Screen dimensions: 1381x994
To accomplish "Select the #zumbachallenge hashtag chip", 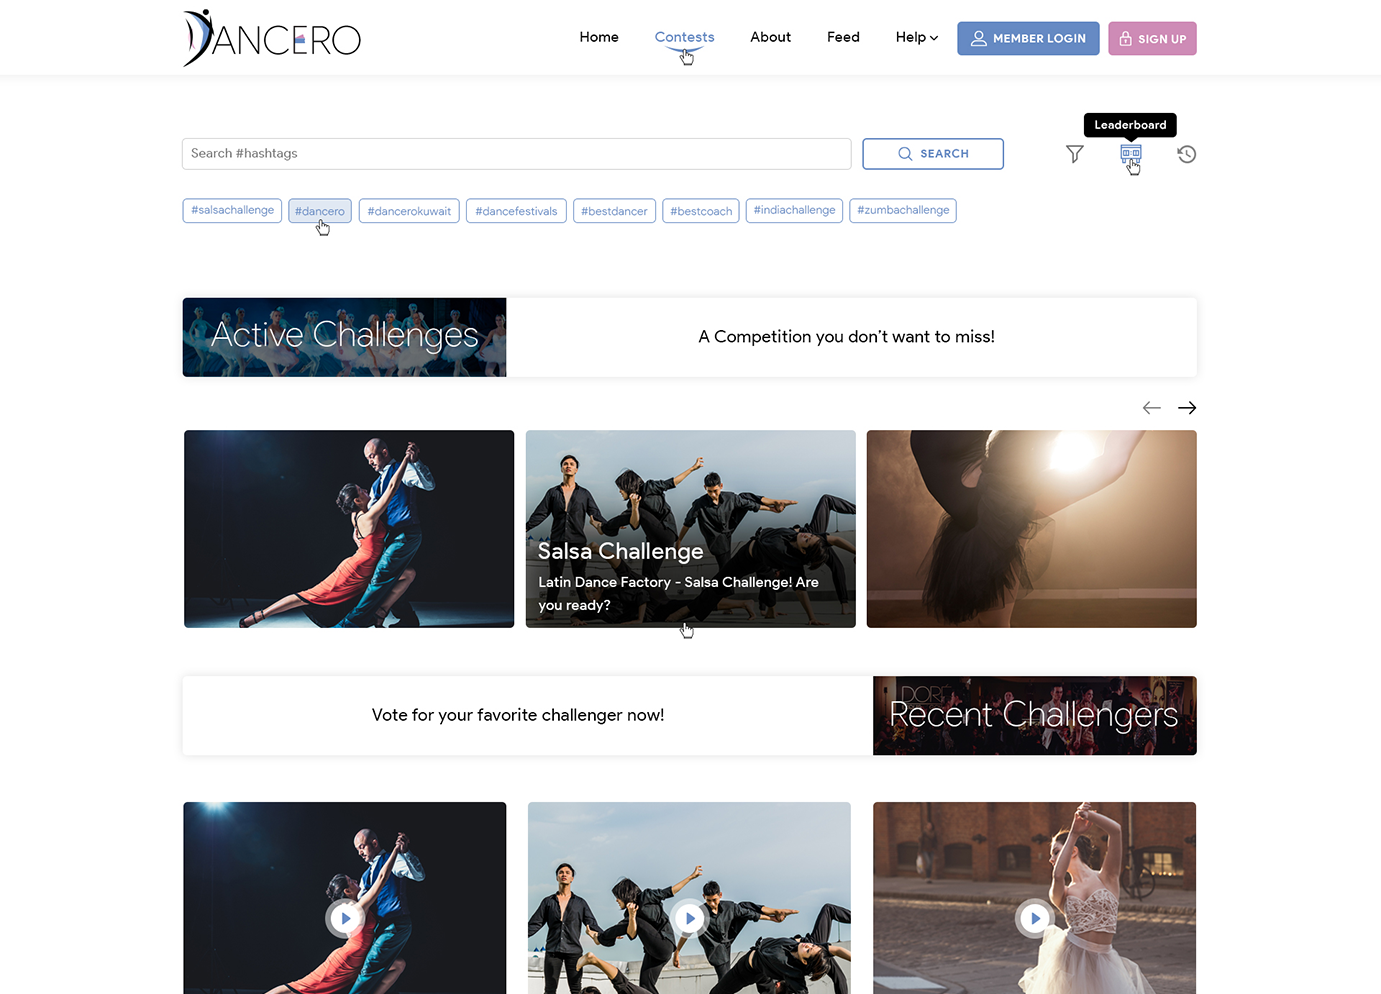I will tap(902, 210).
